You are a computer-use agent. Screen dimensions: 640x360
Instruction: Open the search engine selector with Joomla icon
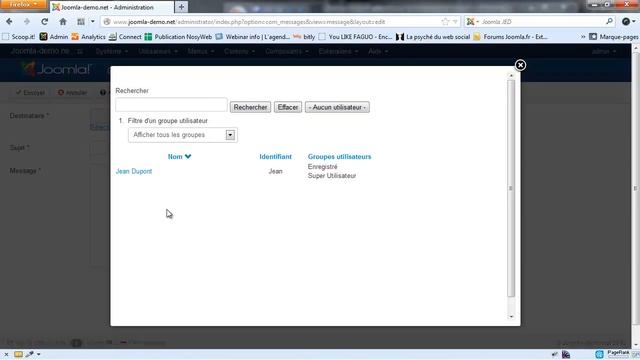(472, 22)
